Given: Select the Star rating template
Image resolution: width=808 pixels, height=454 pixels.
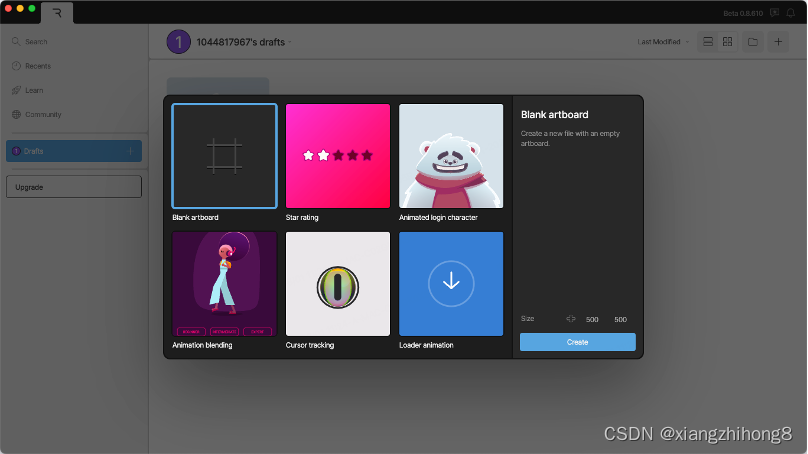Looking at the screenshot, I should 338,156.
